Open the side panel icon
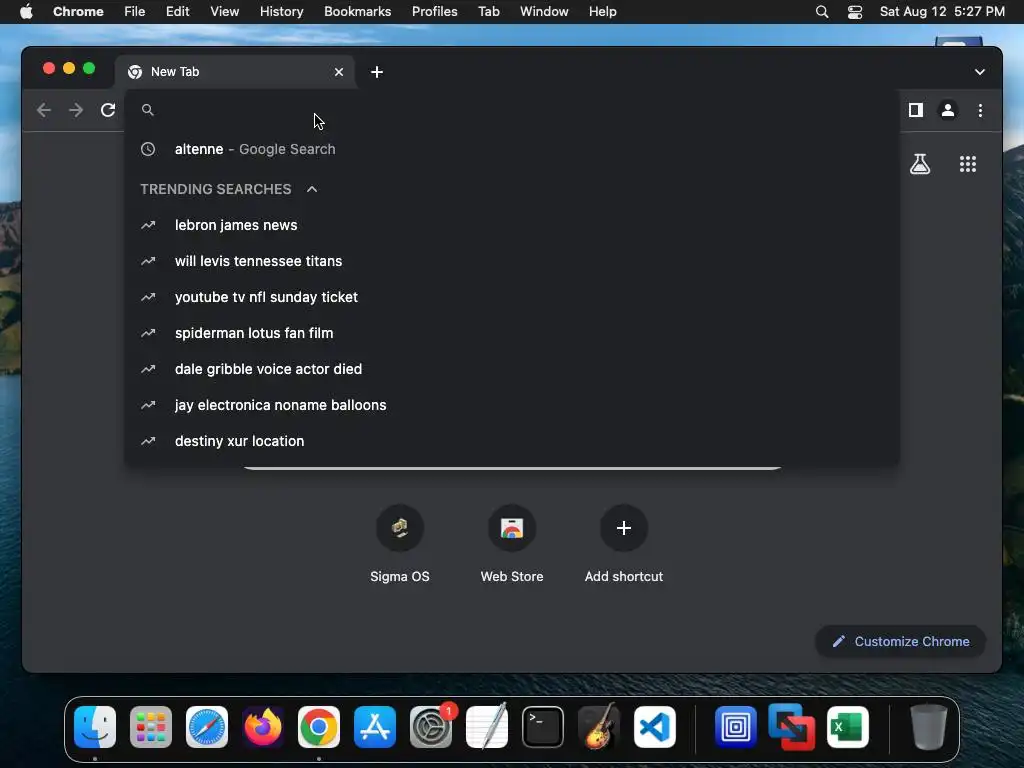The image size is (1024, 768). click(916, 110)
